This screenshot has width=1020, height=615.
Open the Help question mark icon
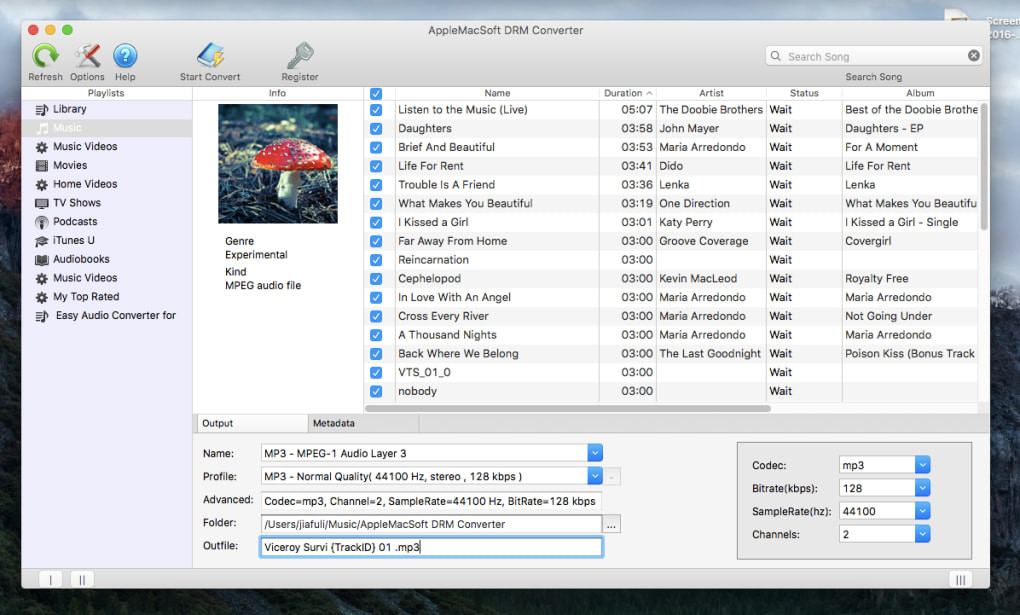click(125, 57)
